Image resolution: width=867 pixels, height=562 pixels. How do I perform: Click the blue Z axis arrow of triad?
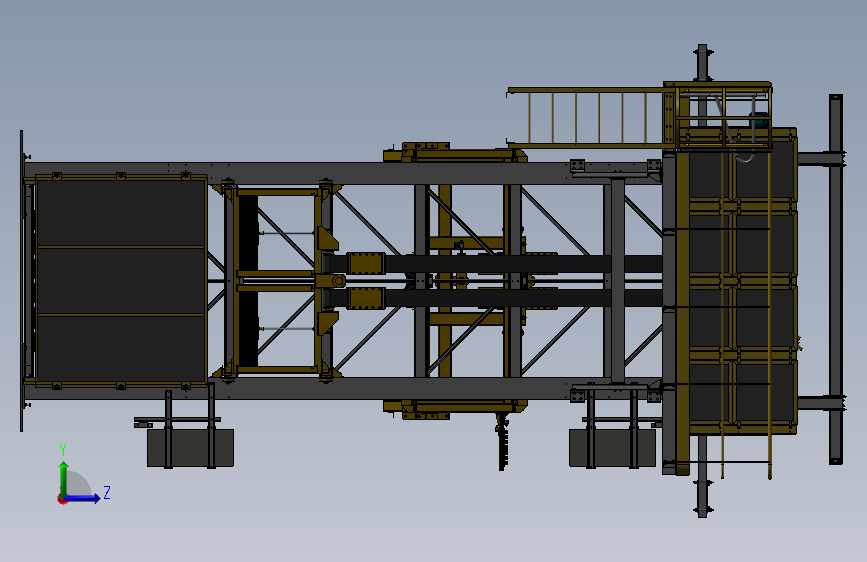83,498
